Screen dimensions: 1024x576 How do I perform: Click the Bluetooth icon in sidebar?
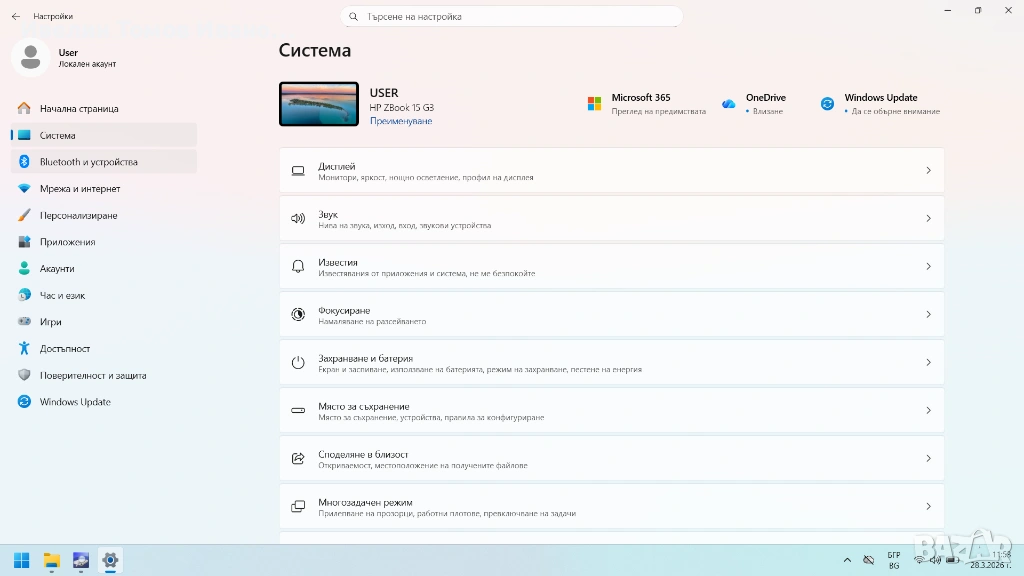(x=24, y=162)
